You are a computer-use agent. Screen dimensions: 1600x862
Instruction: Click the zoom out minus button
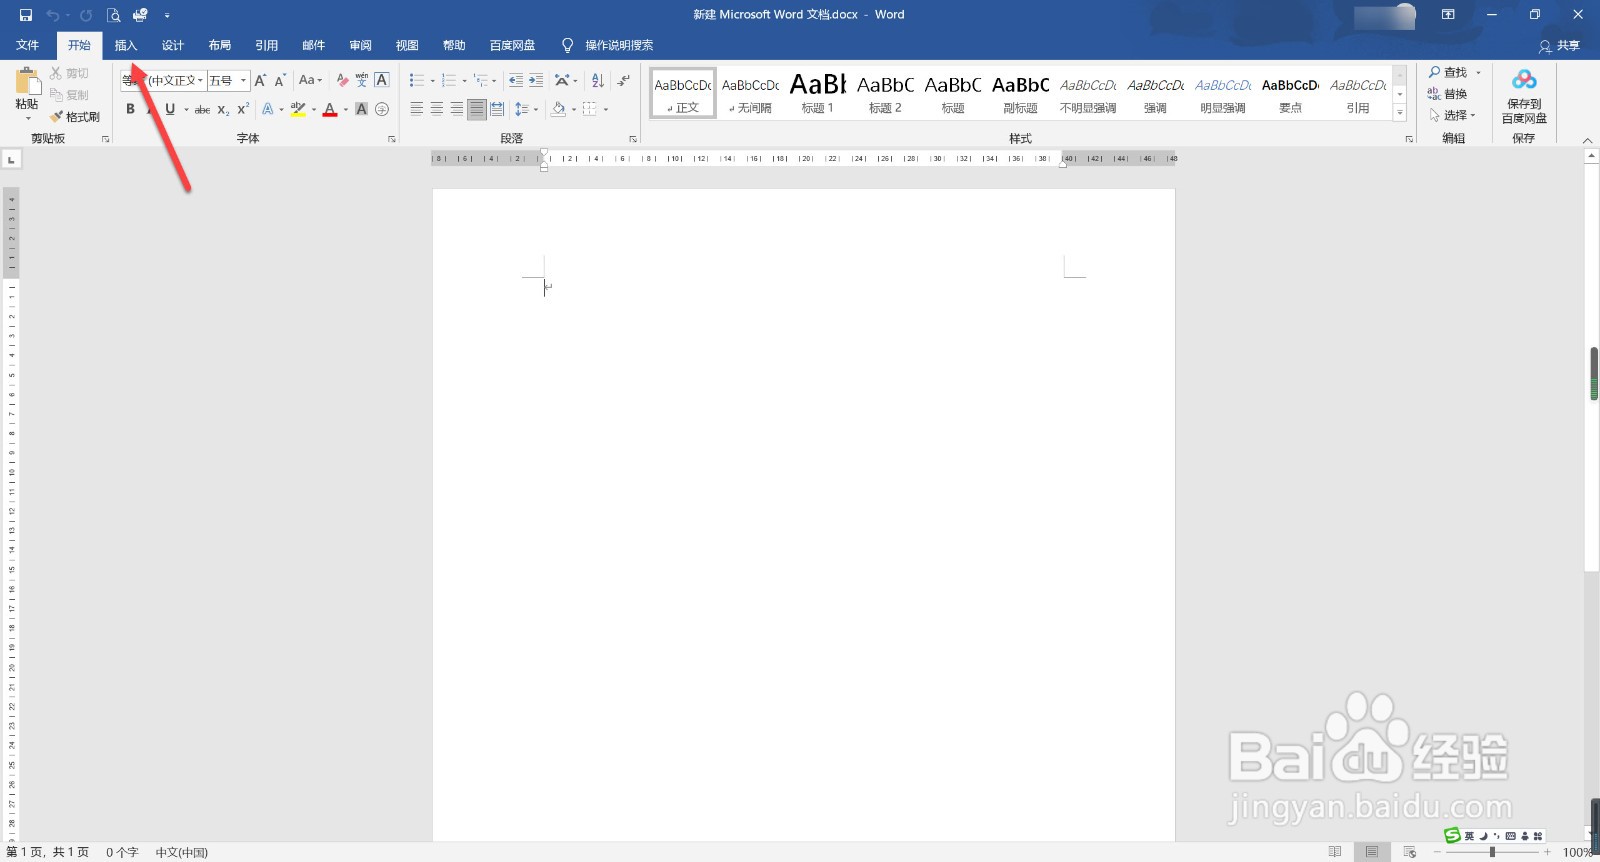click(x=1437, y=852)
